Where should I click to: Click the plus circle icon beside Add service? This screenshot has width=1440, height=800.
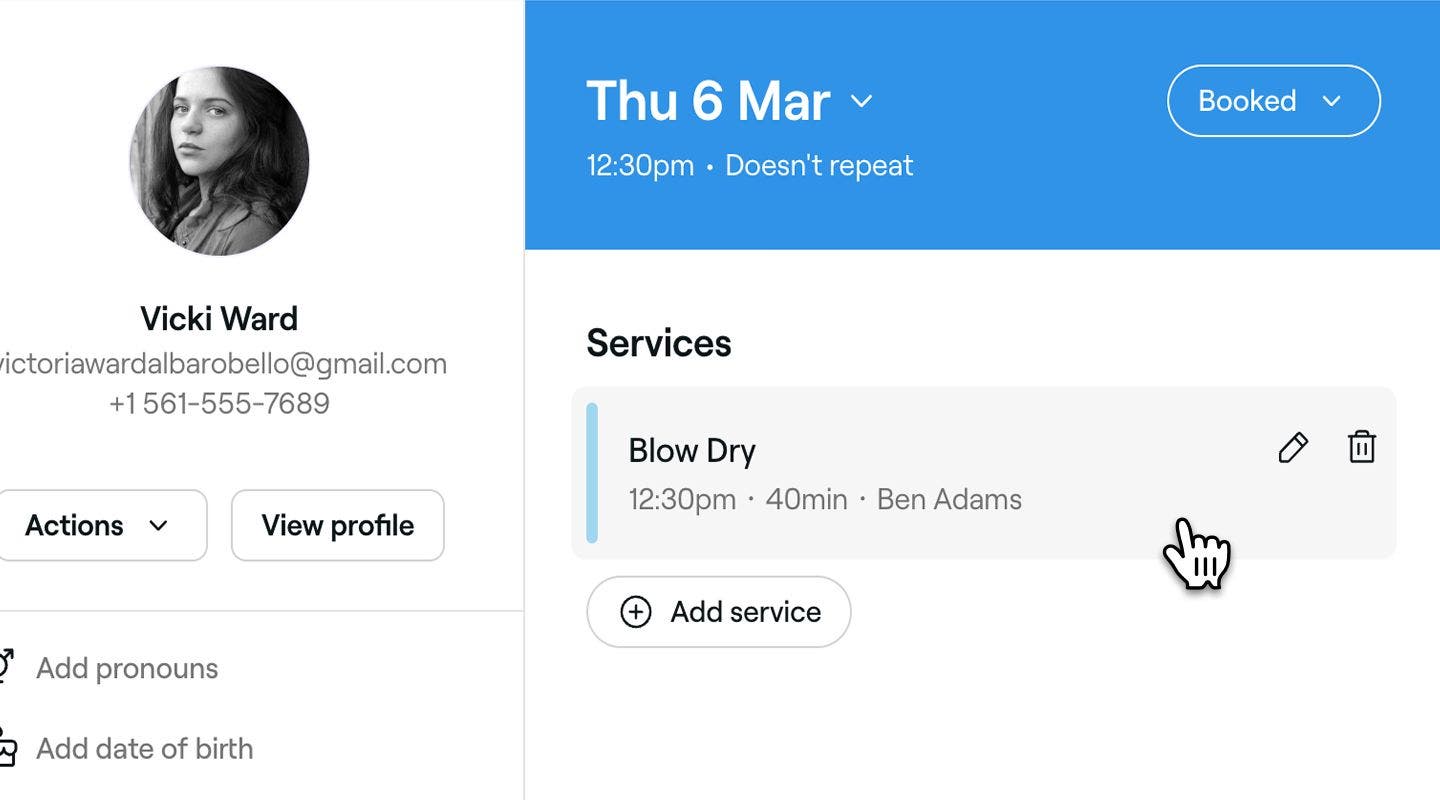[x=636, y=612]
